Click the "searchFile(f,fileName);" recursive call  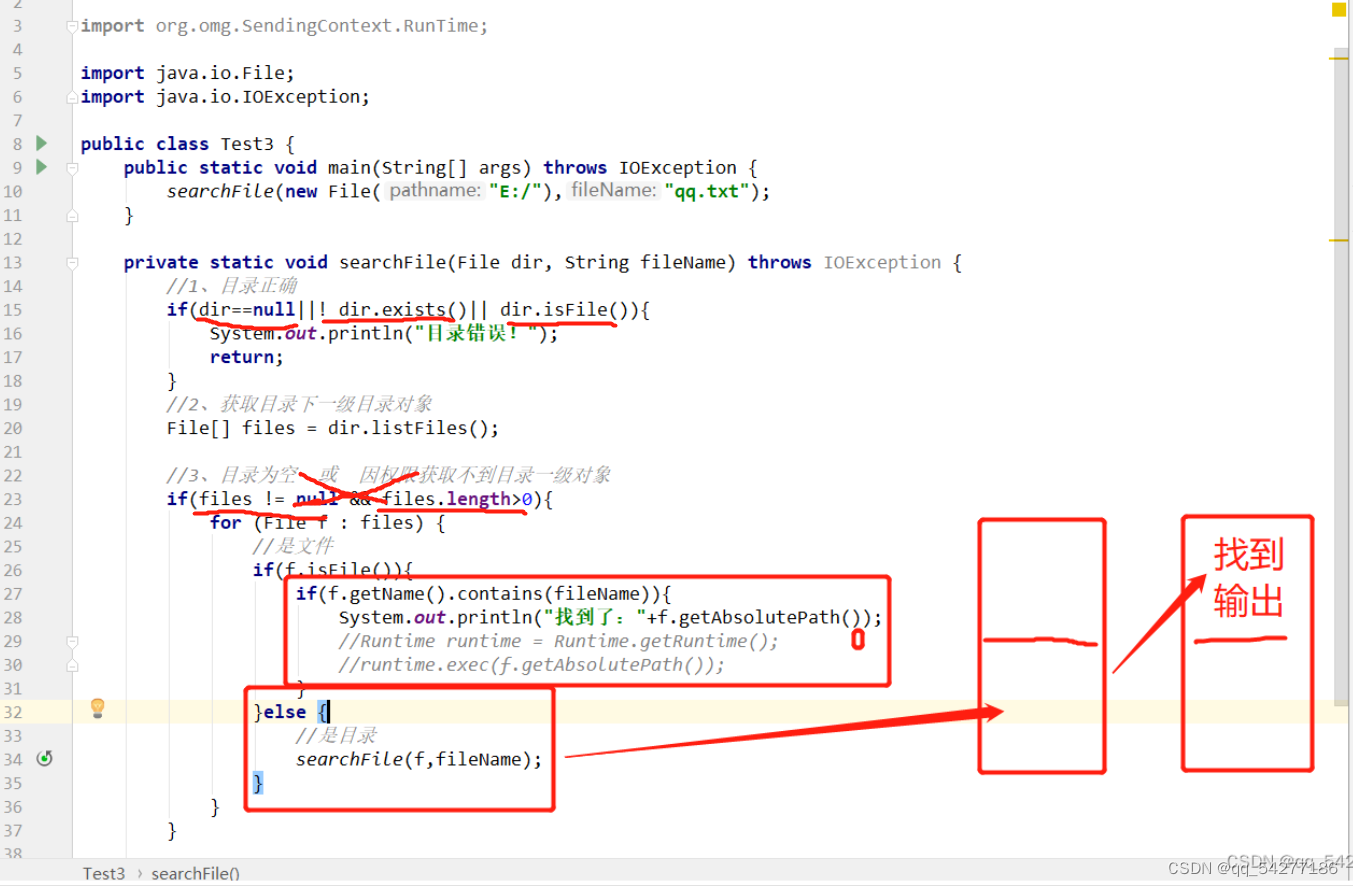(x=419, y=760)
